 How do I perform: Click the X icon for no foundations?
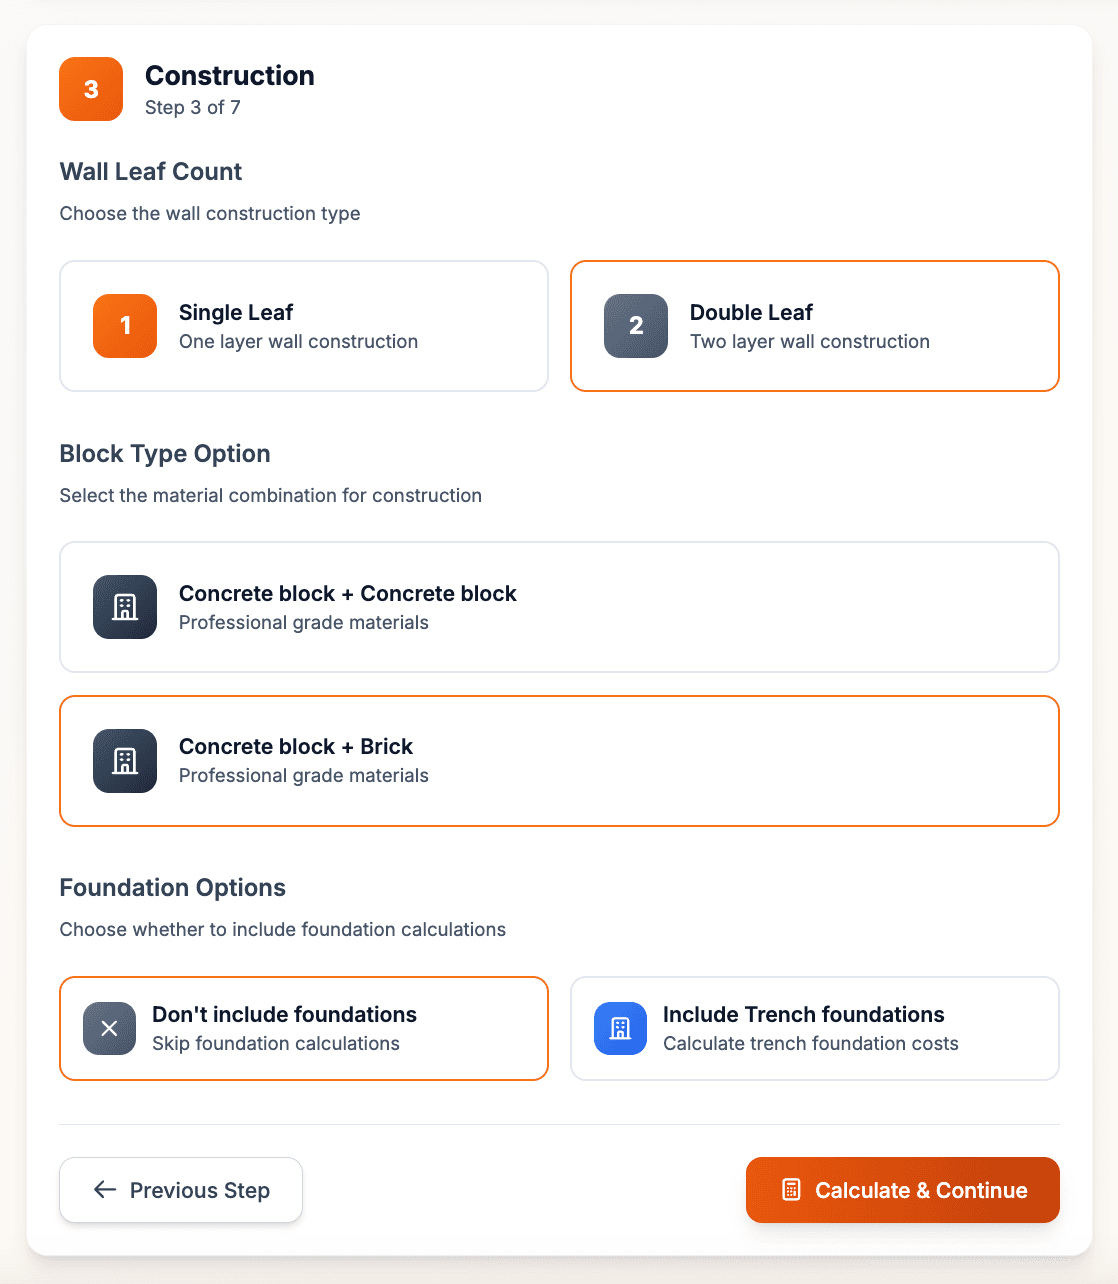tap(110, 1028)
